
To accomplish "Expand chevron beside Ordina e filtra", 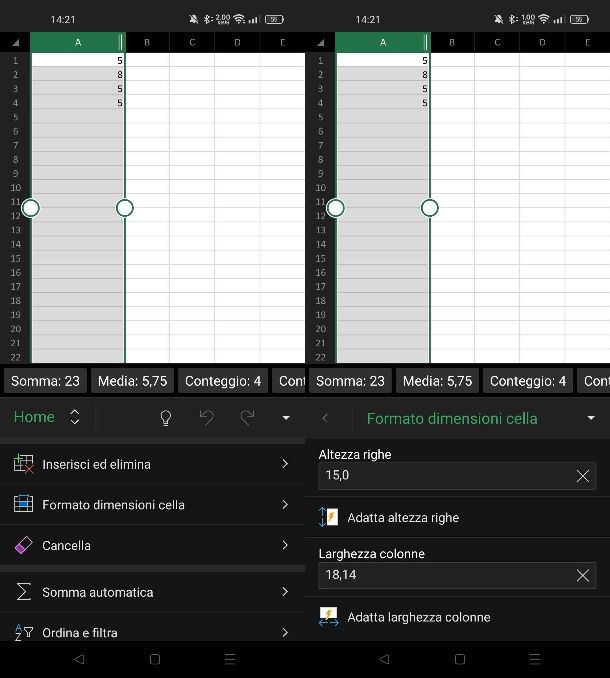I will tap(285, 632).
